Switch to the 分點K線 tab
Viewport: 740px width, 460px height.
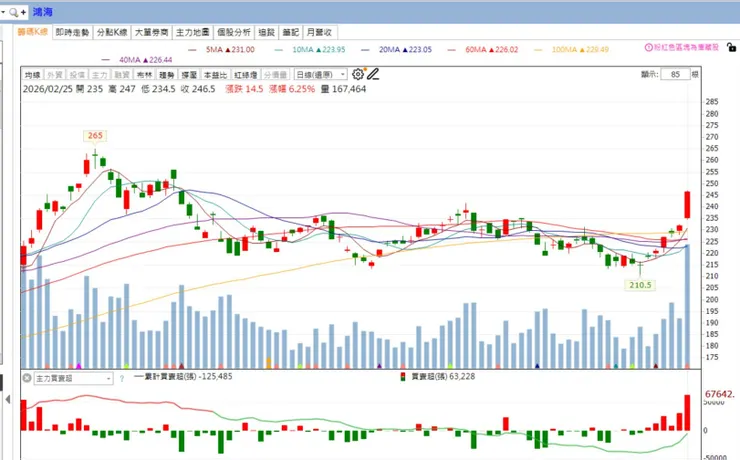[x=112, y=32]
